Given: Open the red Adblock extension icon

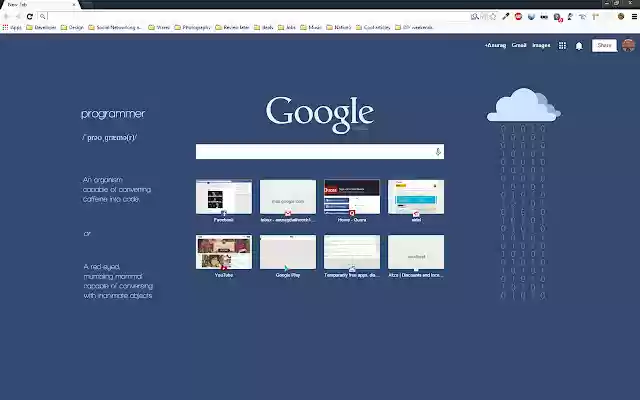Looking at the screenshot, I should [x=518, y=16].
